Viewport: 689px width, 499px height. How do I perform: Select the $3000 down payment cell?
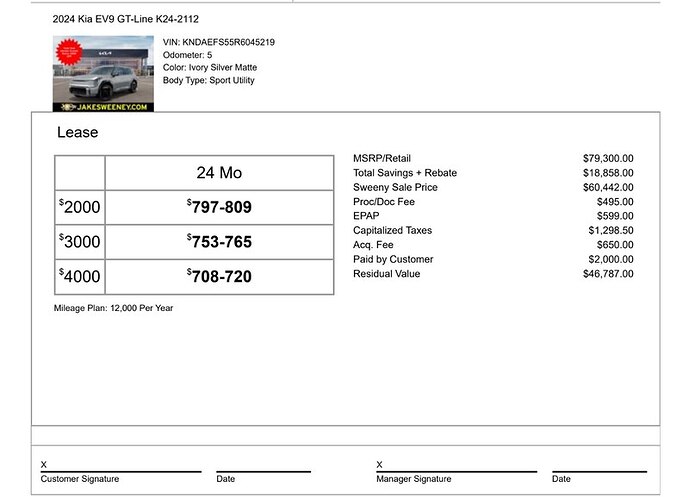[x=80, y=242]
